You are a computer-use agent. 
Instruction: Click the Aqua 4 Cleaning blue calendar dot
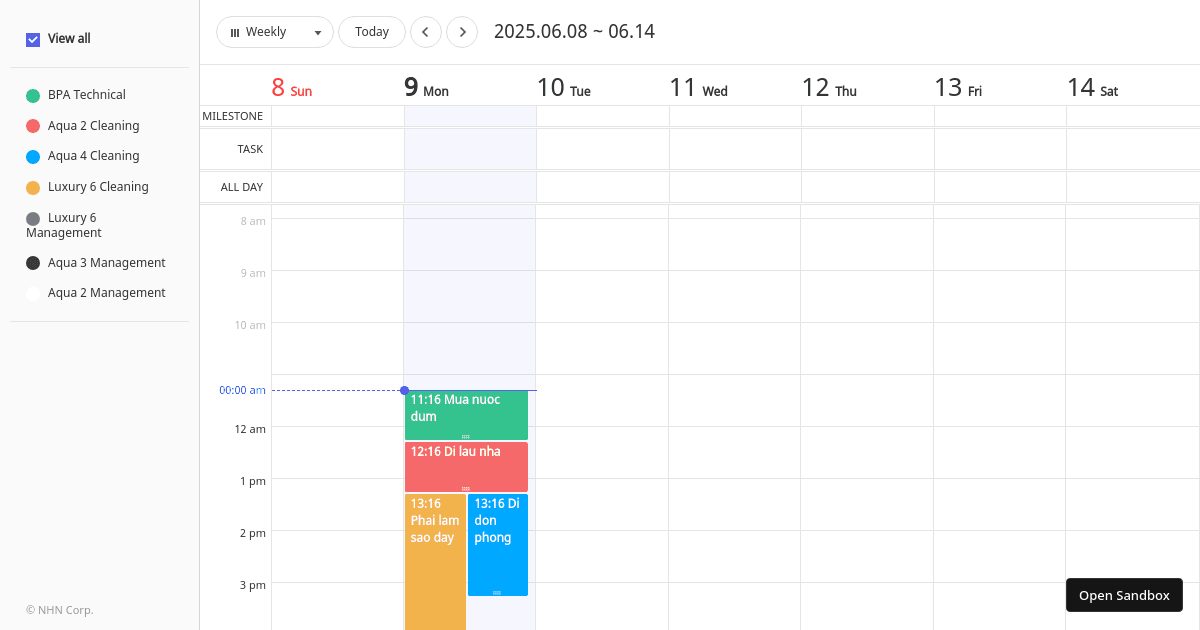point(31,156)
